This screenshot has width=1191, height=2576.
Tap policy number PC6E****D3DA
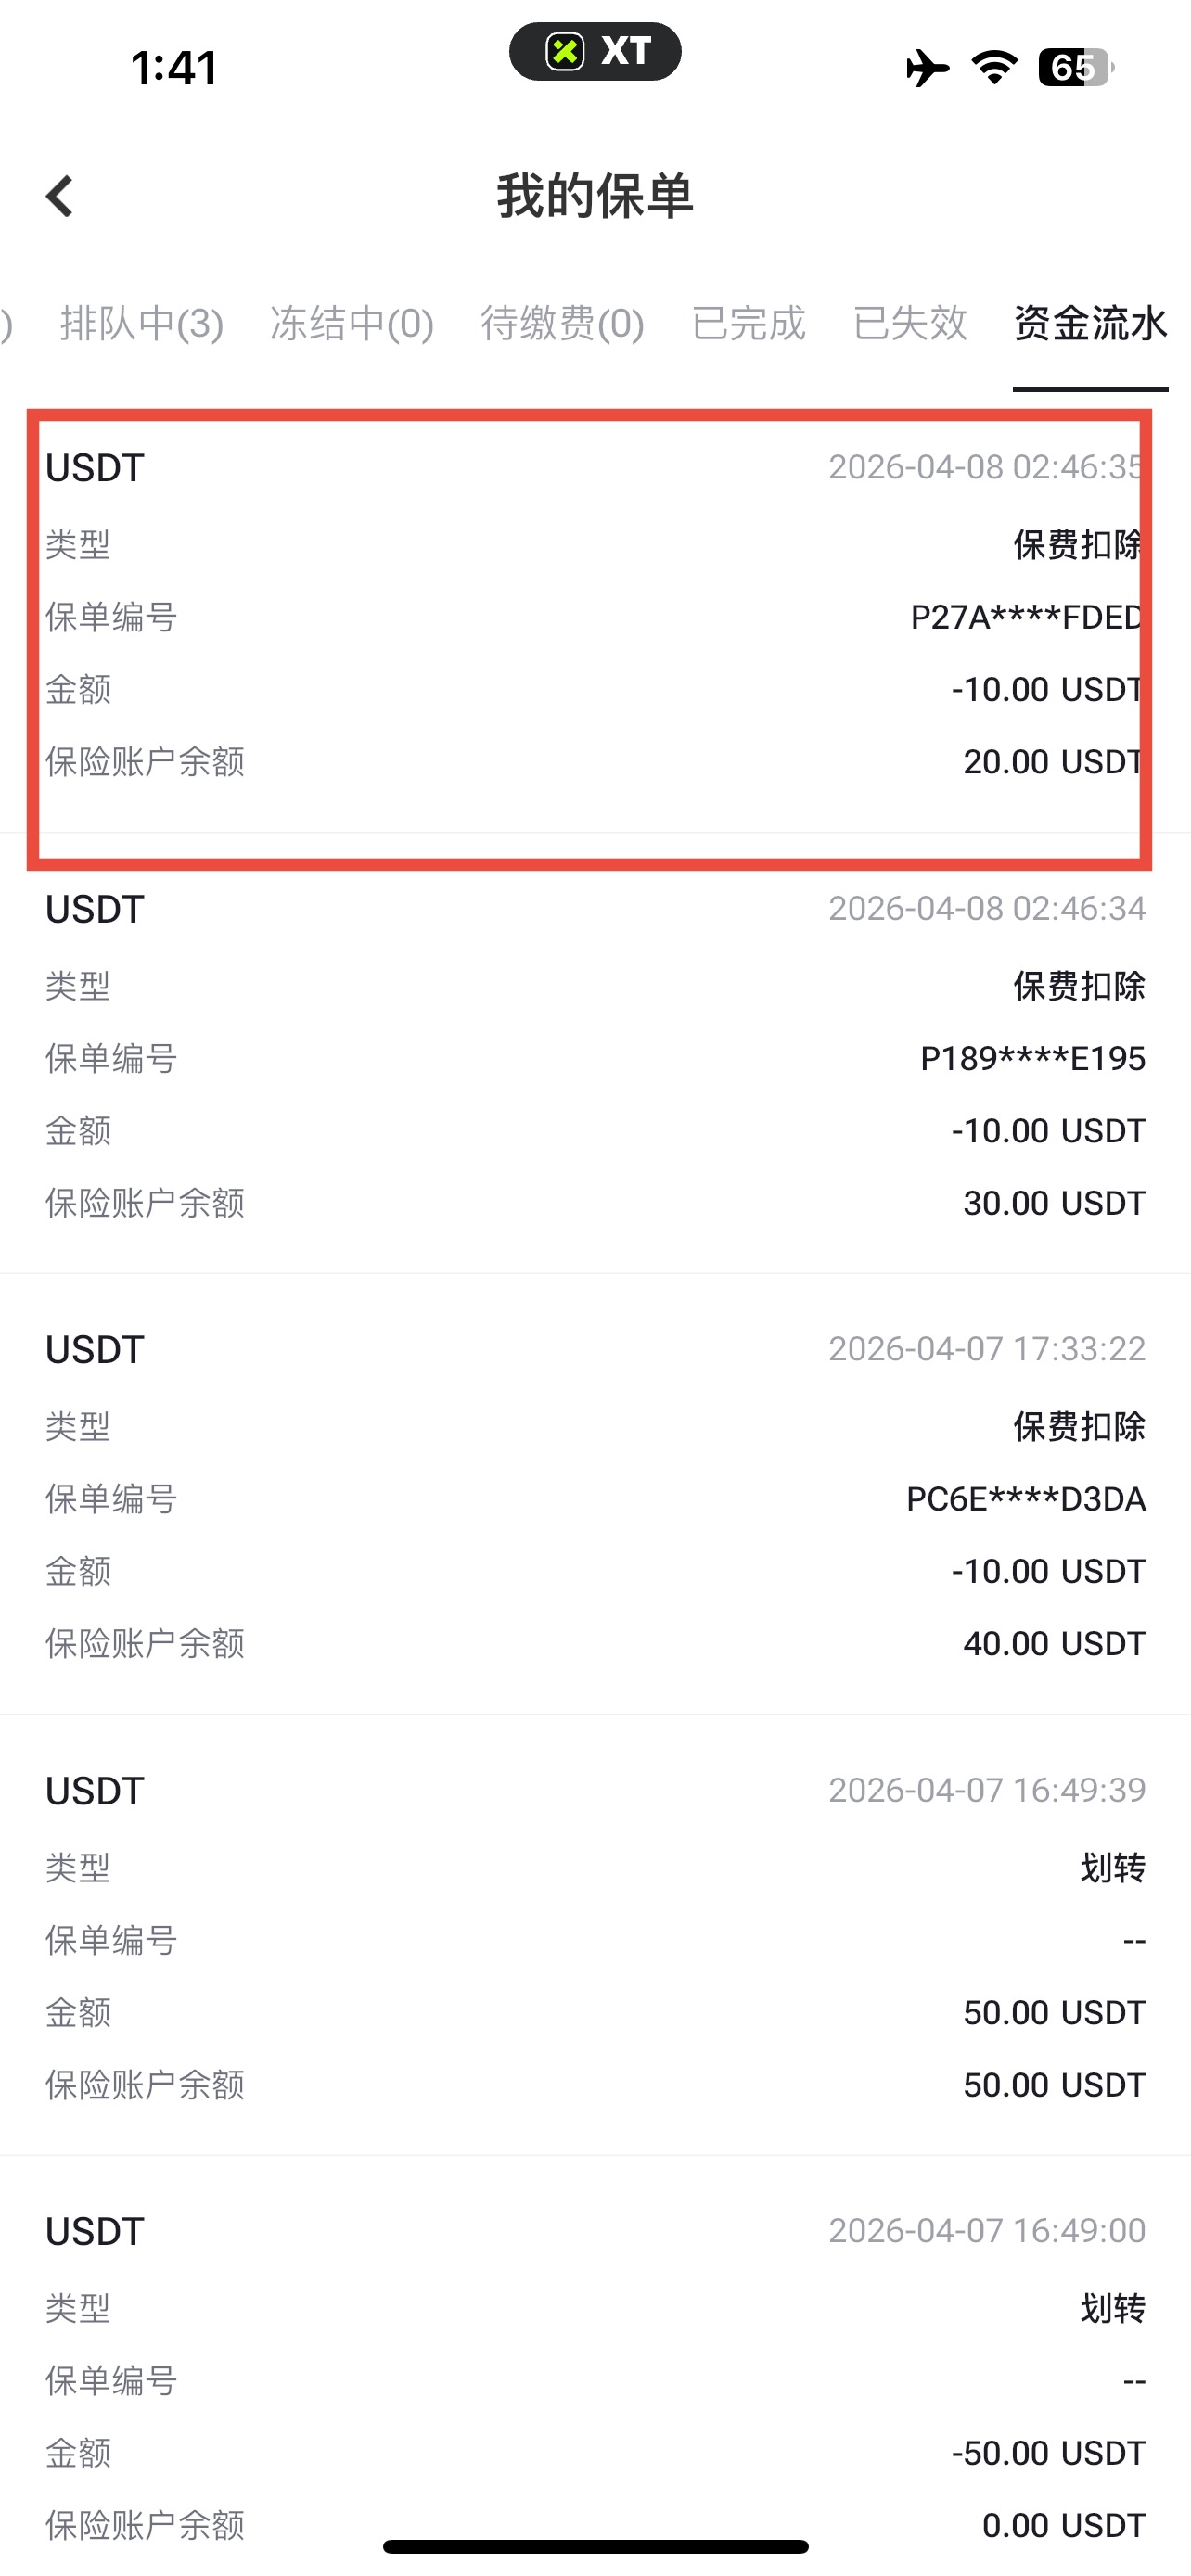[1025, 1499]
